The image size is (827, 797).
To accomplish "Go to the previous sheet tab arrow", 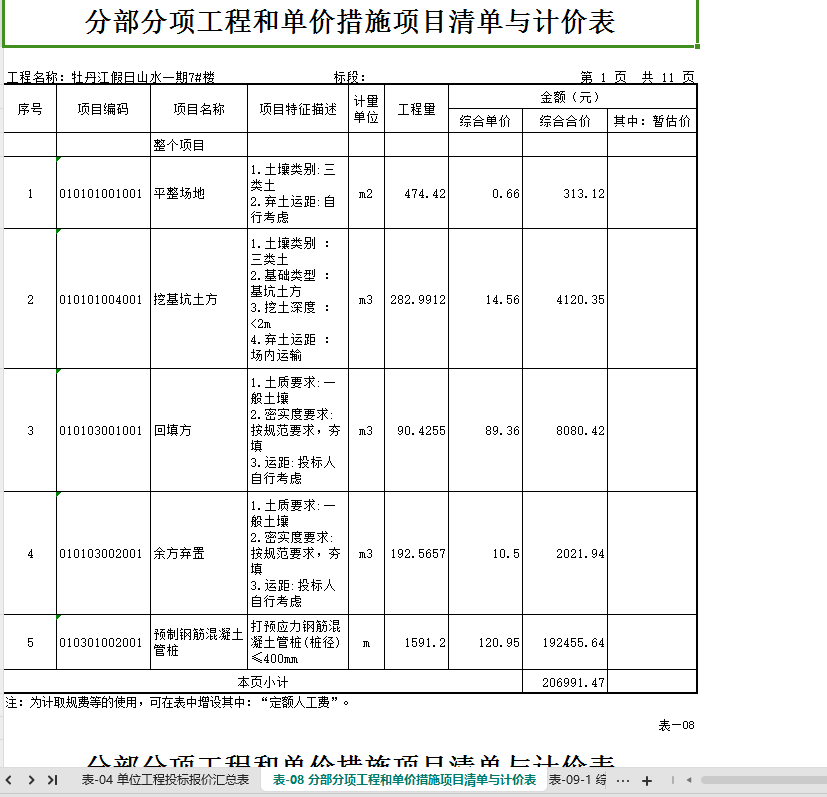I will [9, 780].
